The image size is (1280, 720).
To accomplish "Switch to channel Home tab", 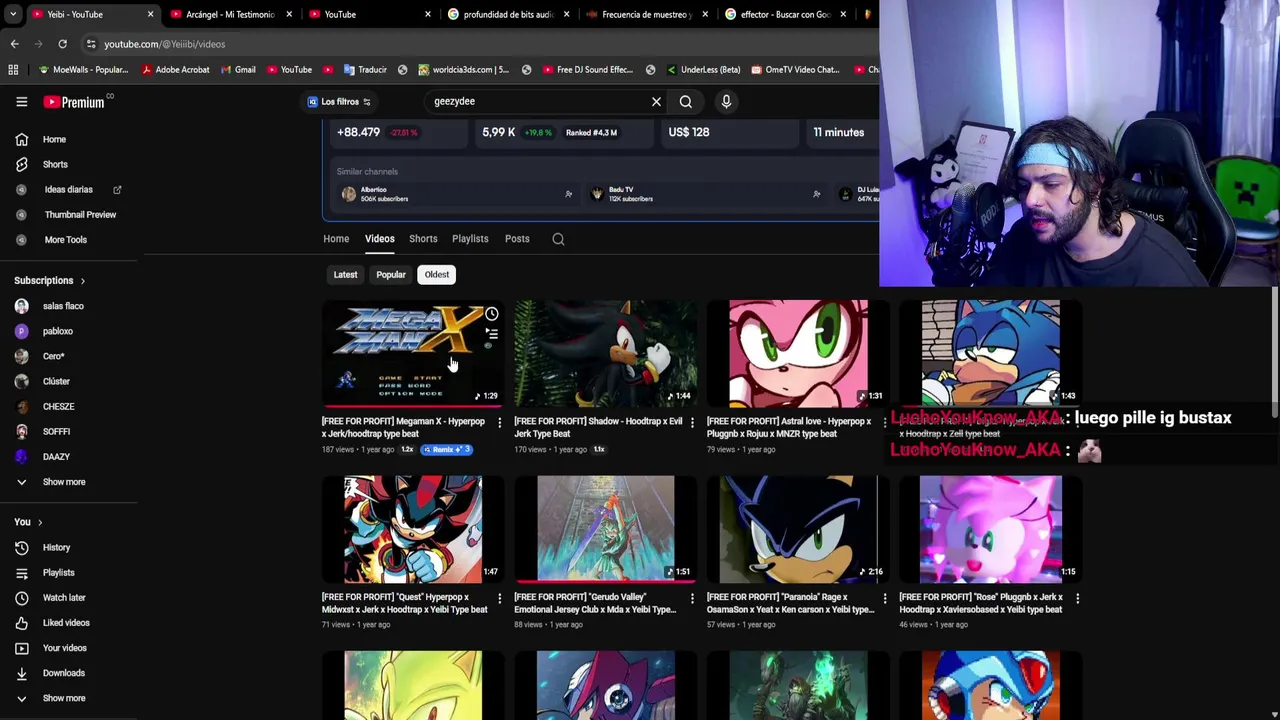I will pos(336,239).
